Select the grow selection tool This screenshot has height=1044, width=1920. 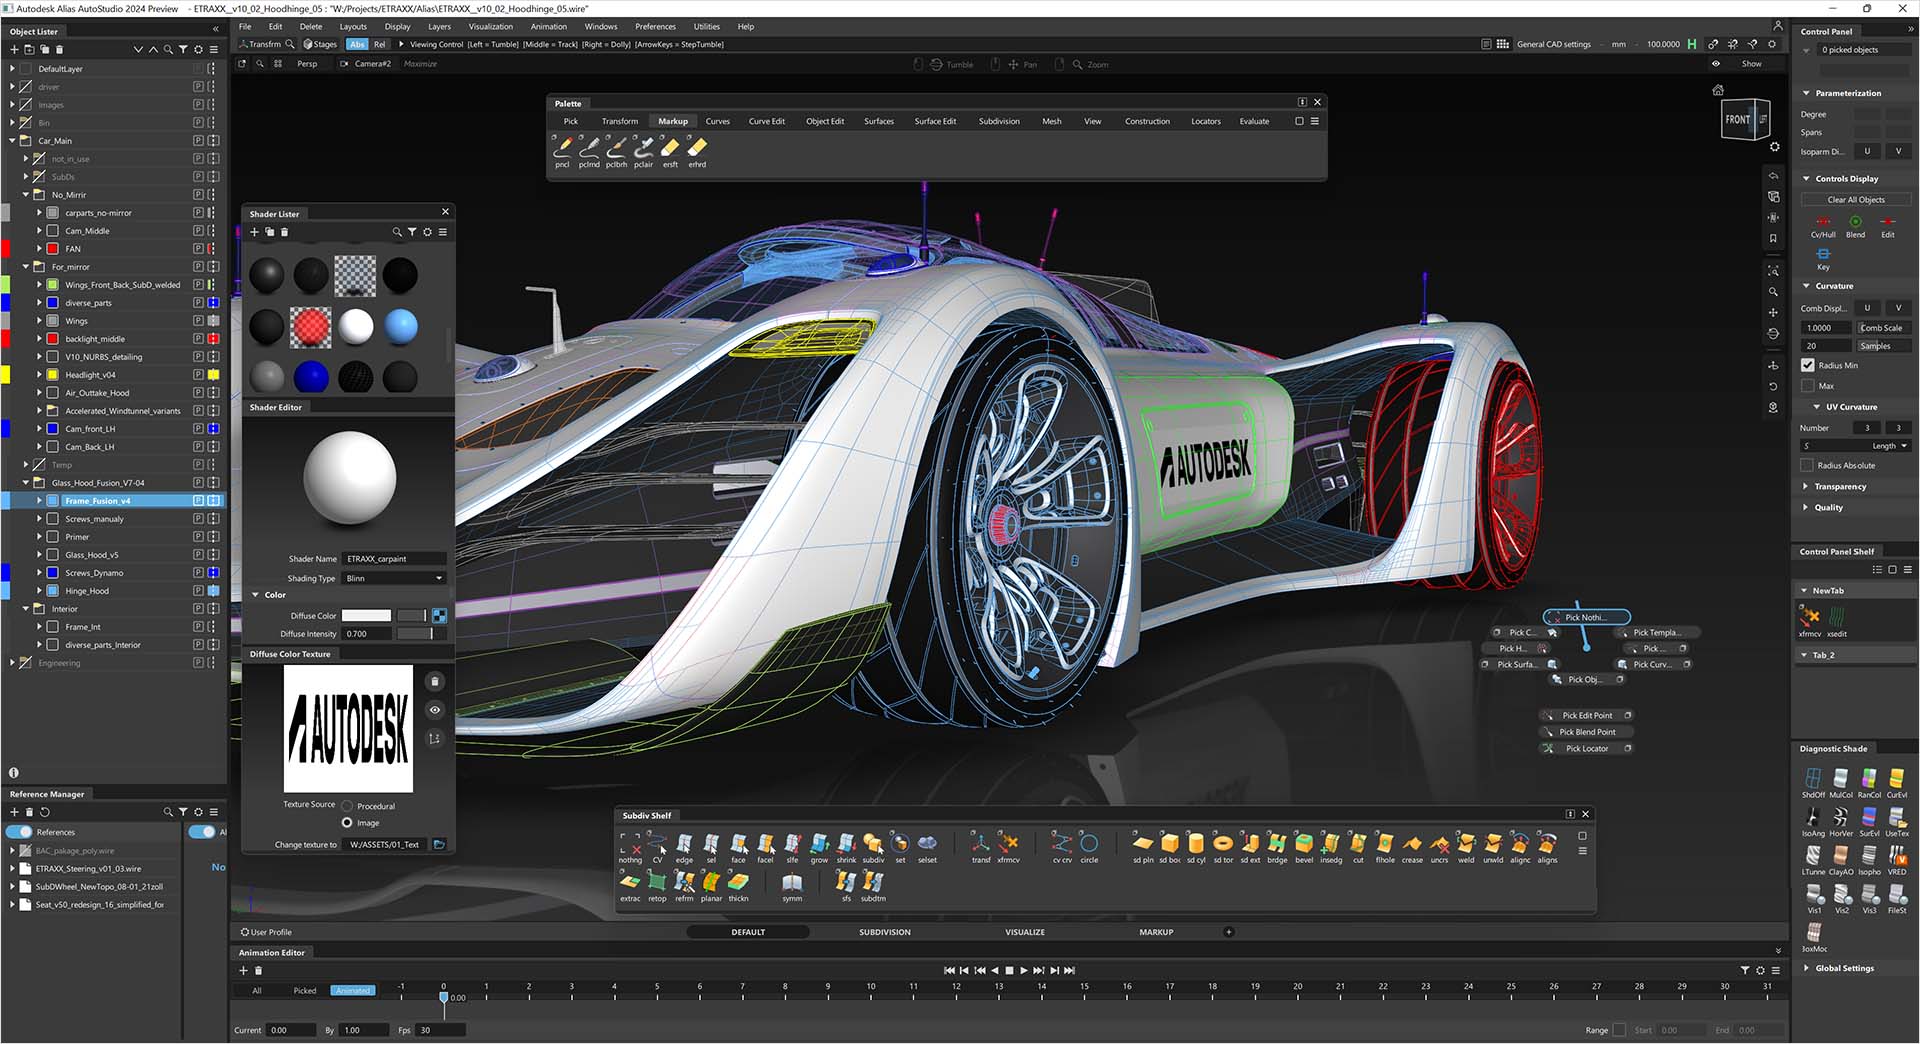coord(819,845)
